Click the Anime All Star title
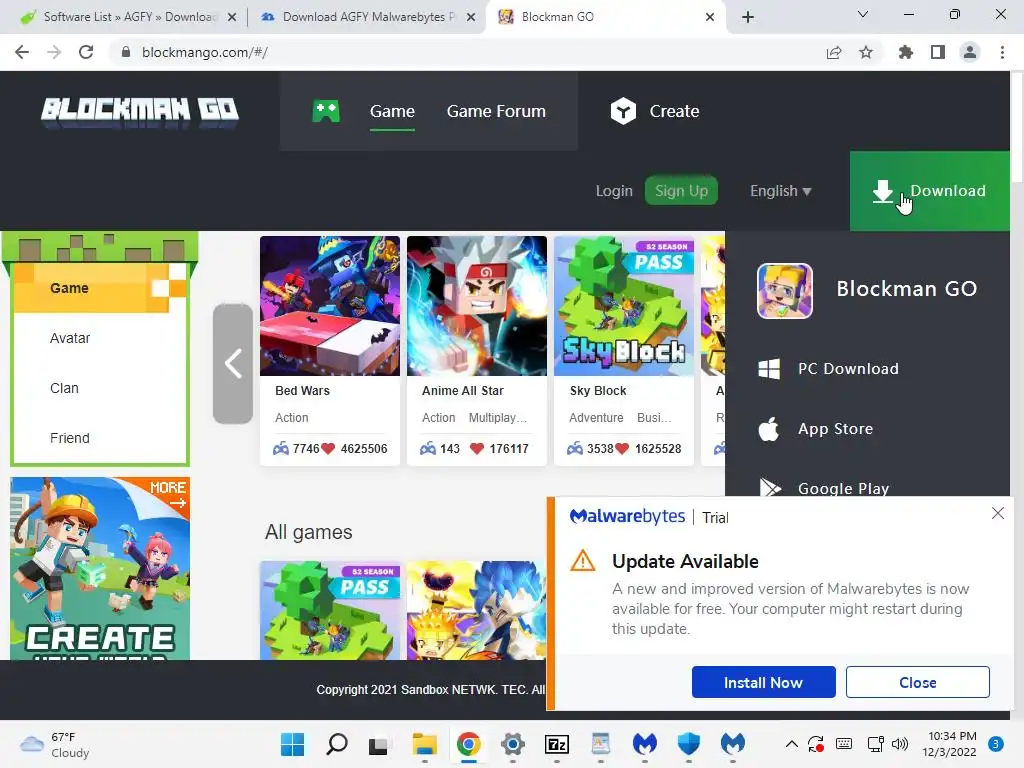The width and height of the screenshot is (1024, 768). point(462,391)
